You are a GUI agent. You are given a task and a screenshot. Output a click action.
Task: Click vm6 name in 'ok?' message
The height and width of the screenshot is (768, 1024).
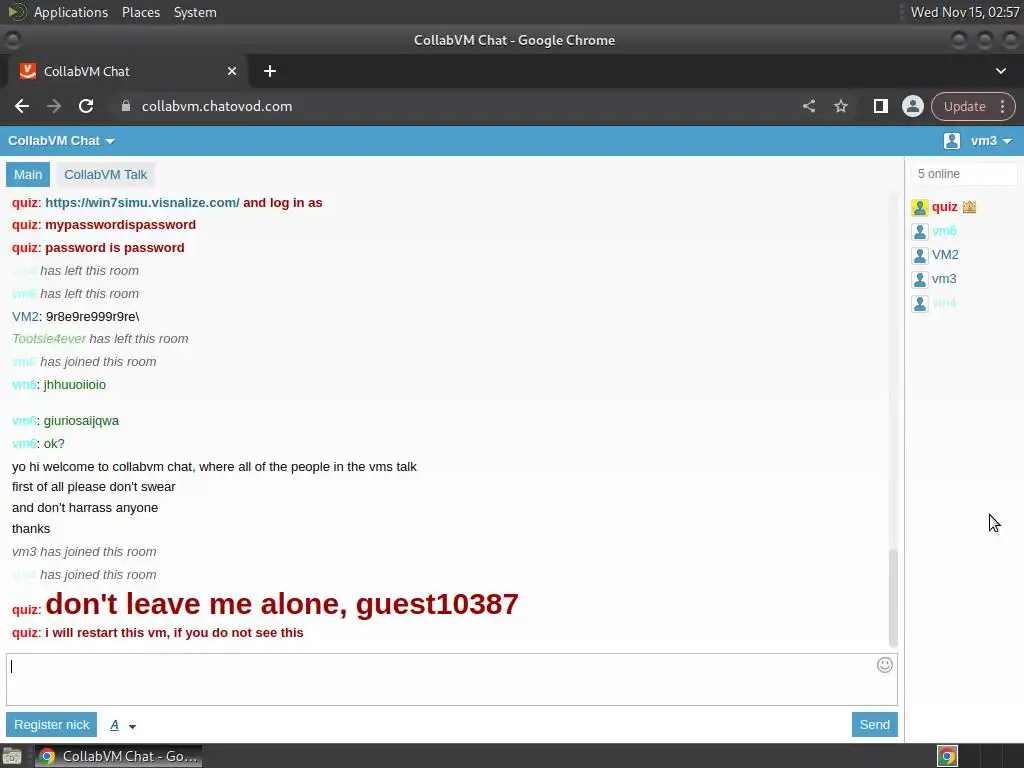[x=24, y=444]
